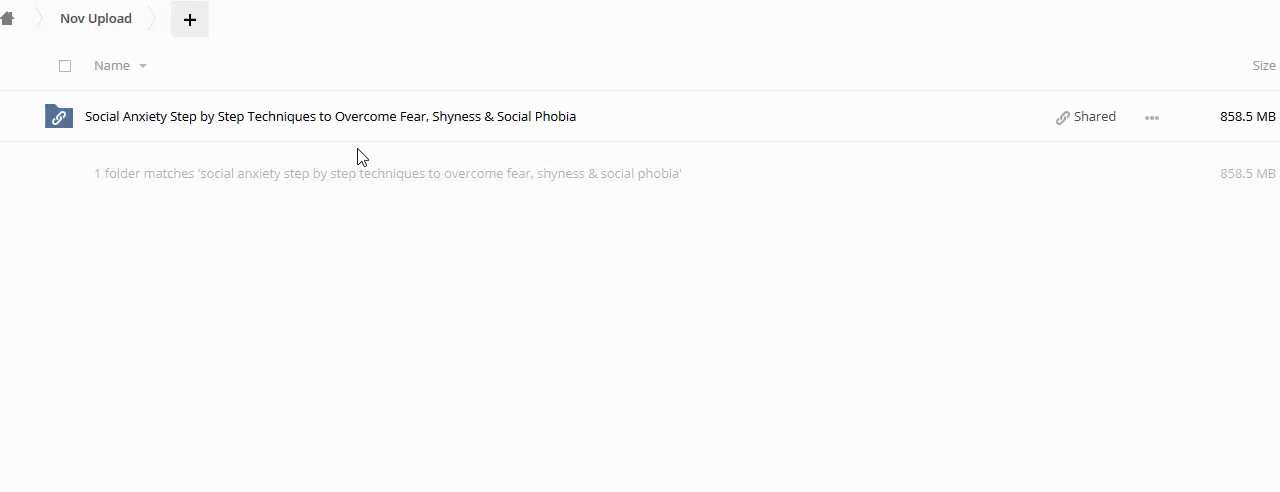This screenshot has width=1280, height=492.
Task: Sort the list by Name column header
Action: [112, 66]
